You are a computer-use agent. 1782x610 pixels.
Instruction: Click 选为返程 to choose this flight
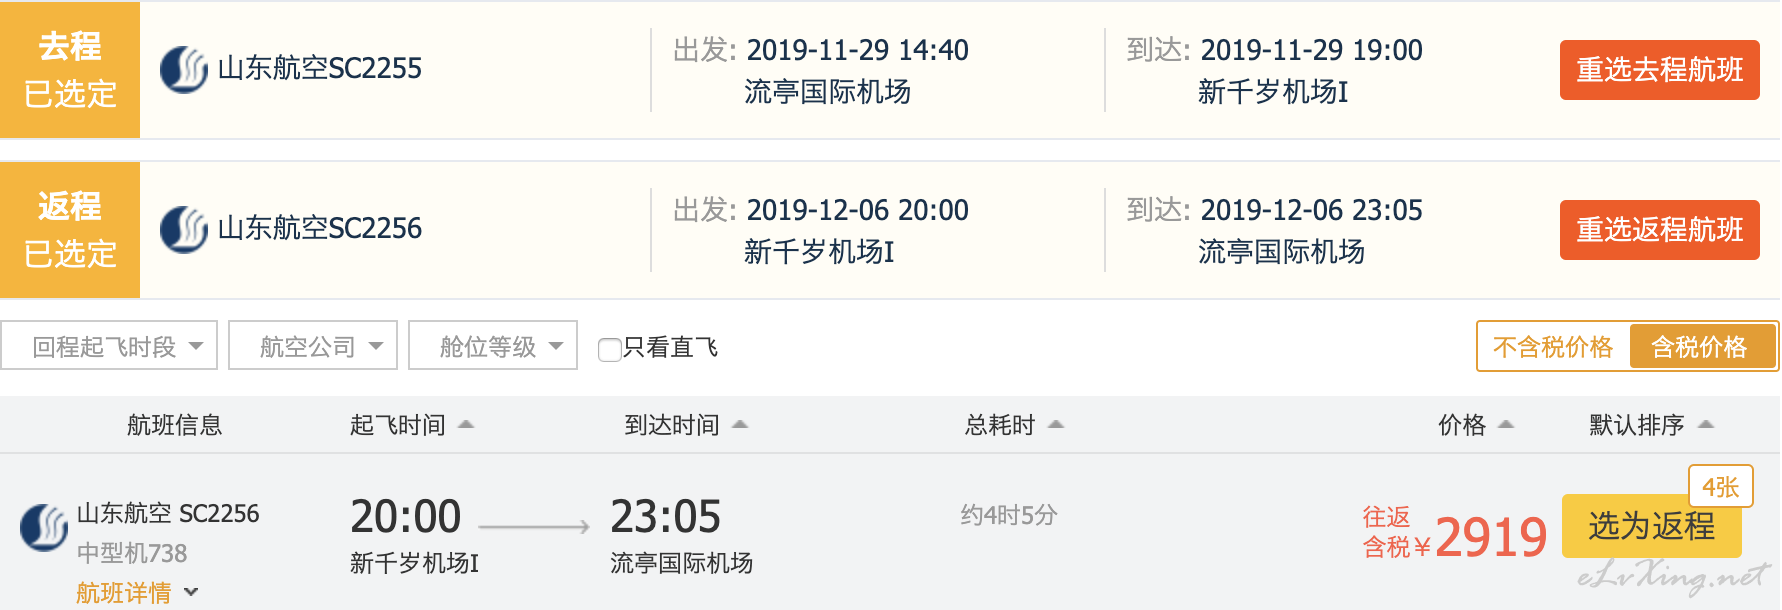(x=1651, y=526)
